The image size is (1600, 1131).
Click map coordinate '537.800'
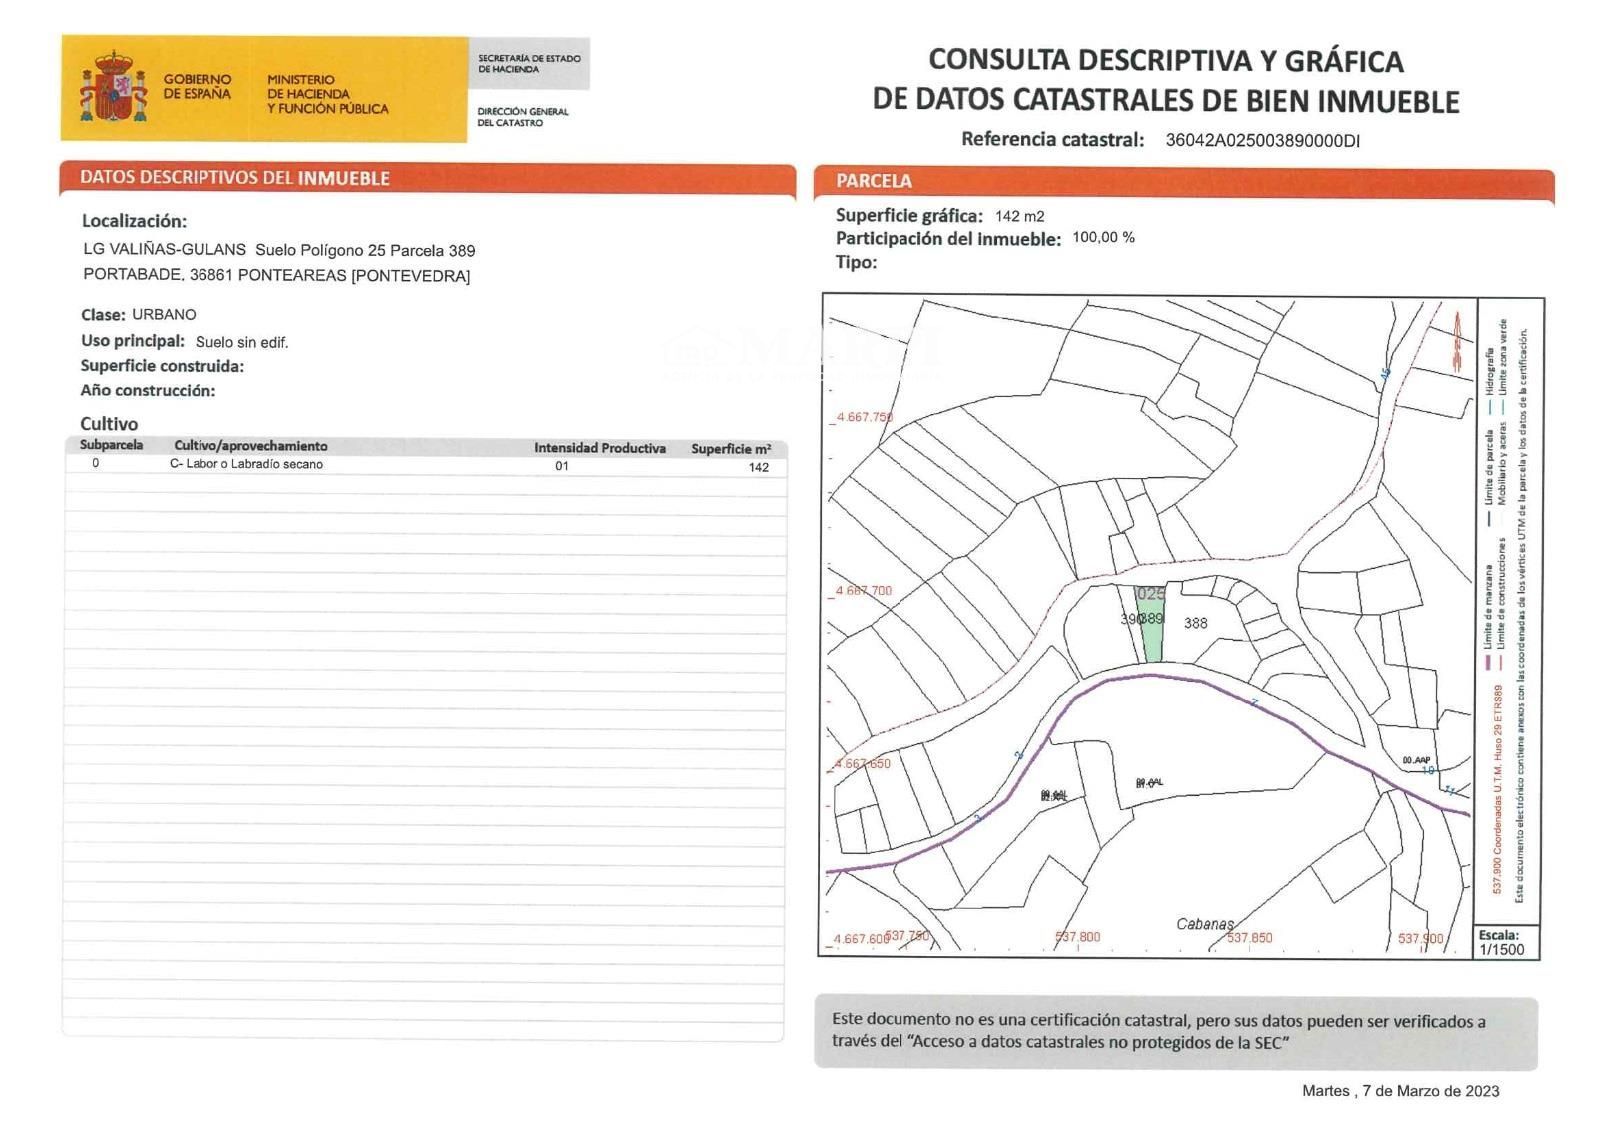coord(1078,937)
